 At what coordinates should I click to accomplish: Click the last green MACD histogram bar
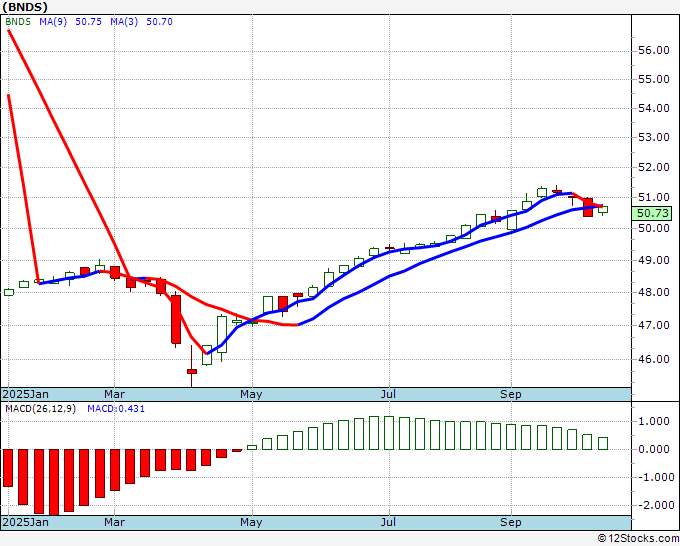(603, 443)
